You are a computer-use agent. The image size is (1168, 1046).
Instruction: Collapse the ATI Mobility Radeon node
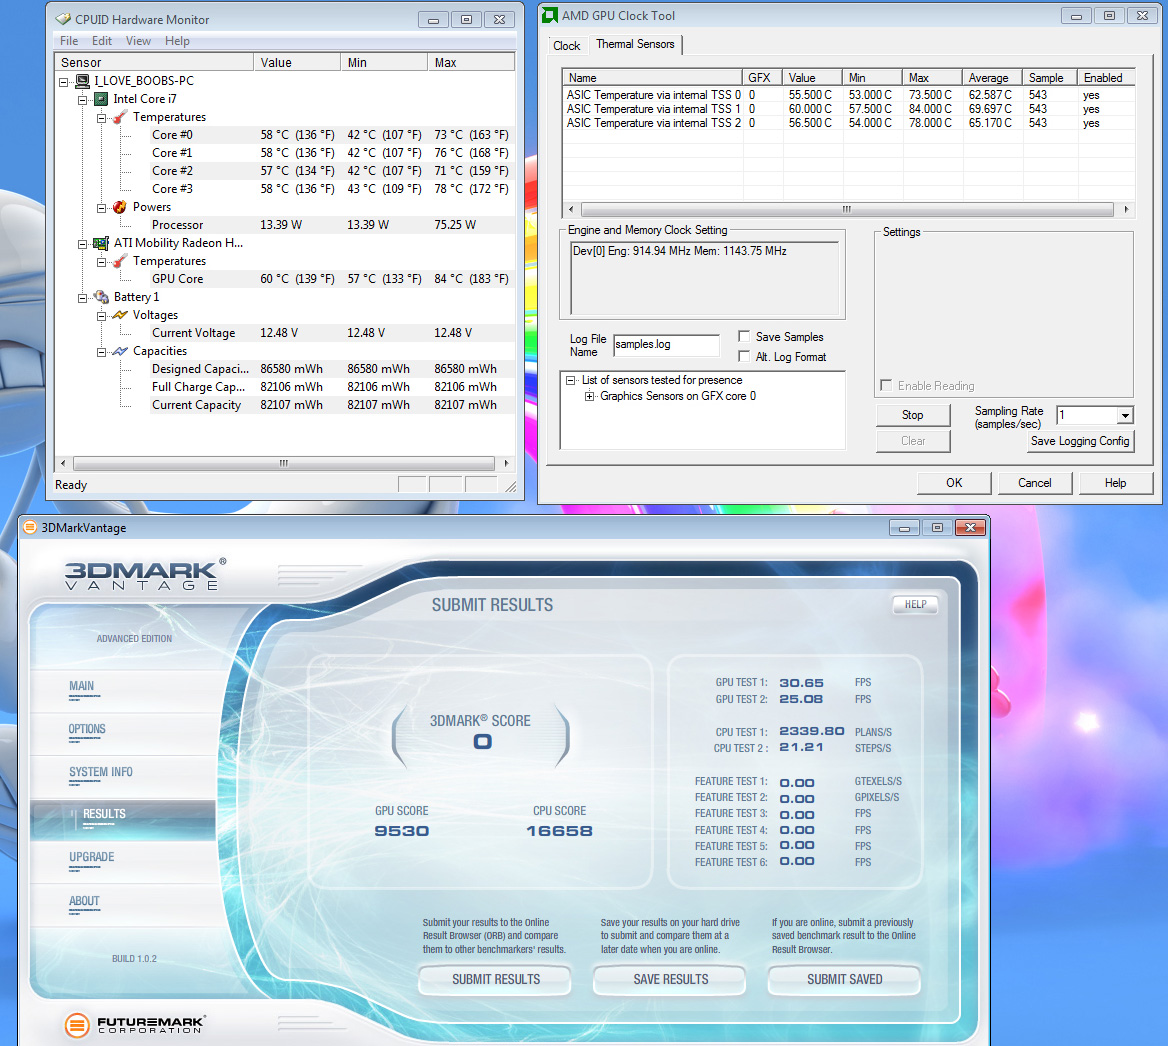click(83, 244)
